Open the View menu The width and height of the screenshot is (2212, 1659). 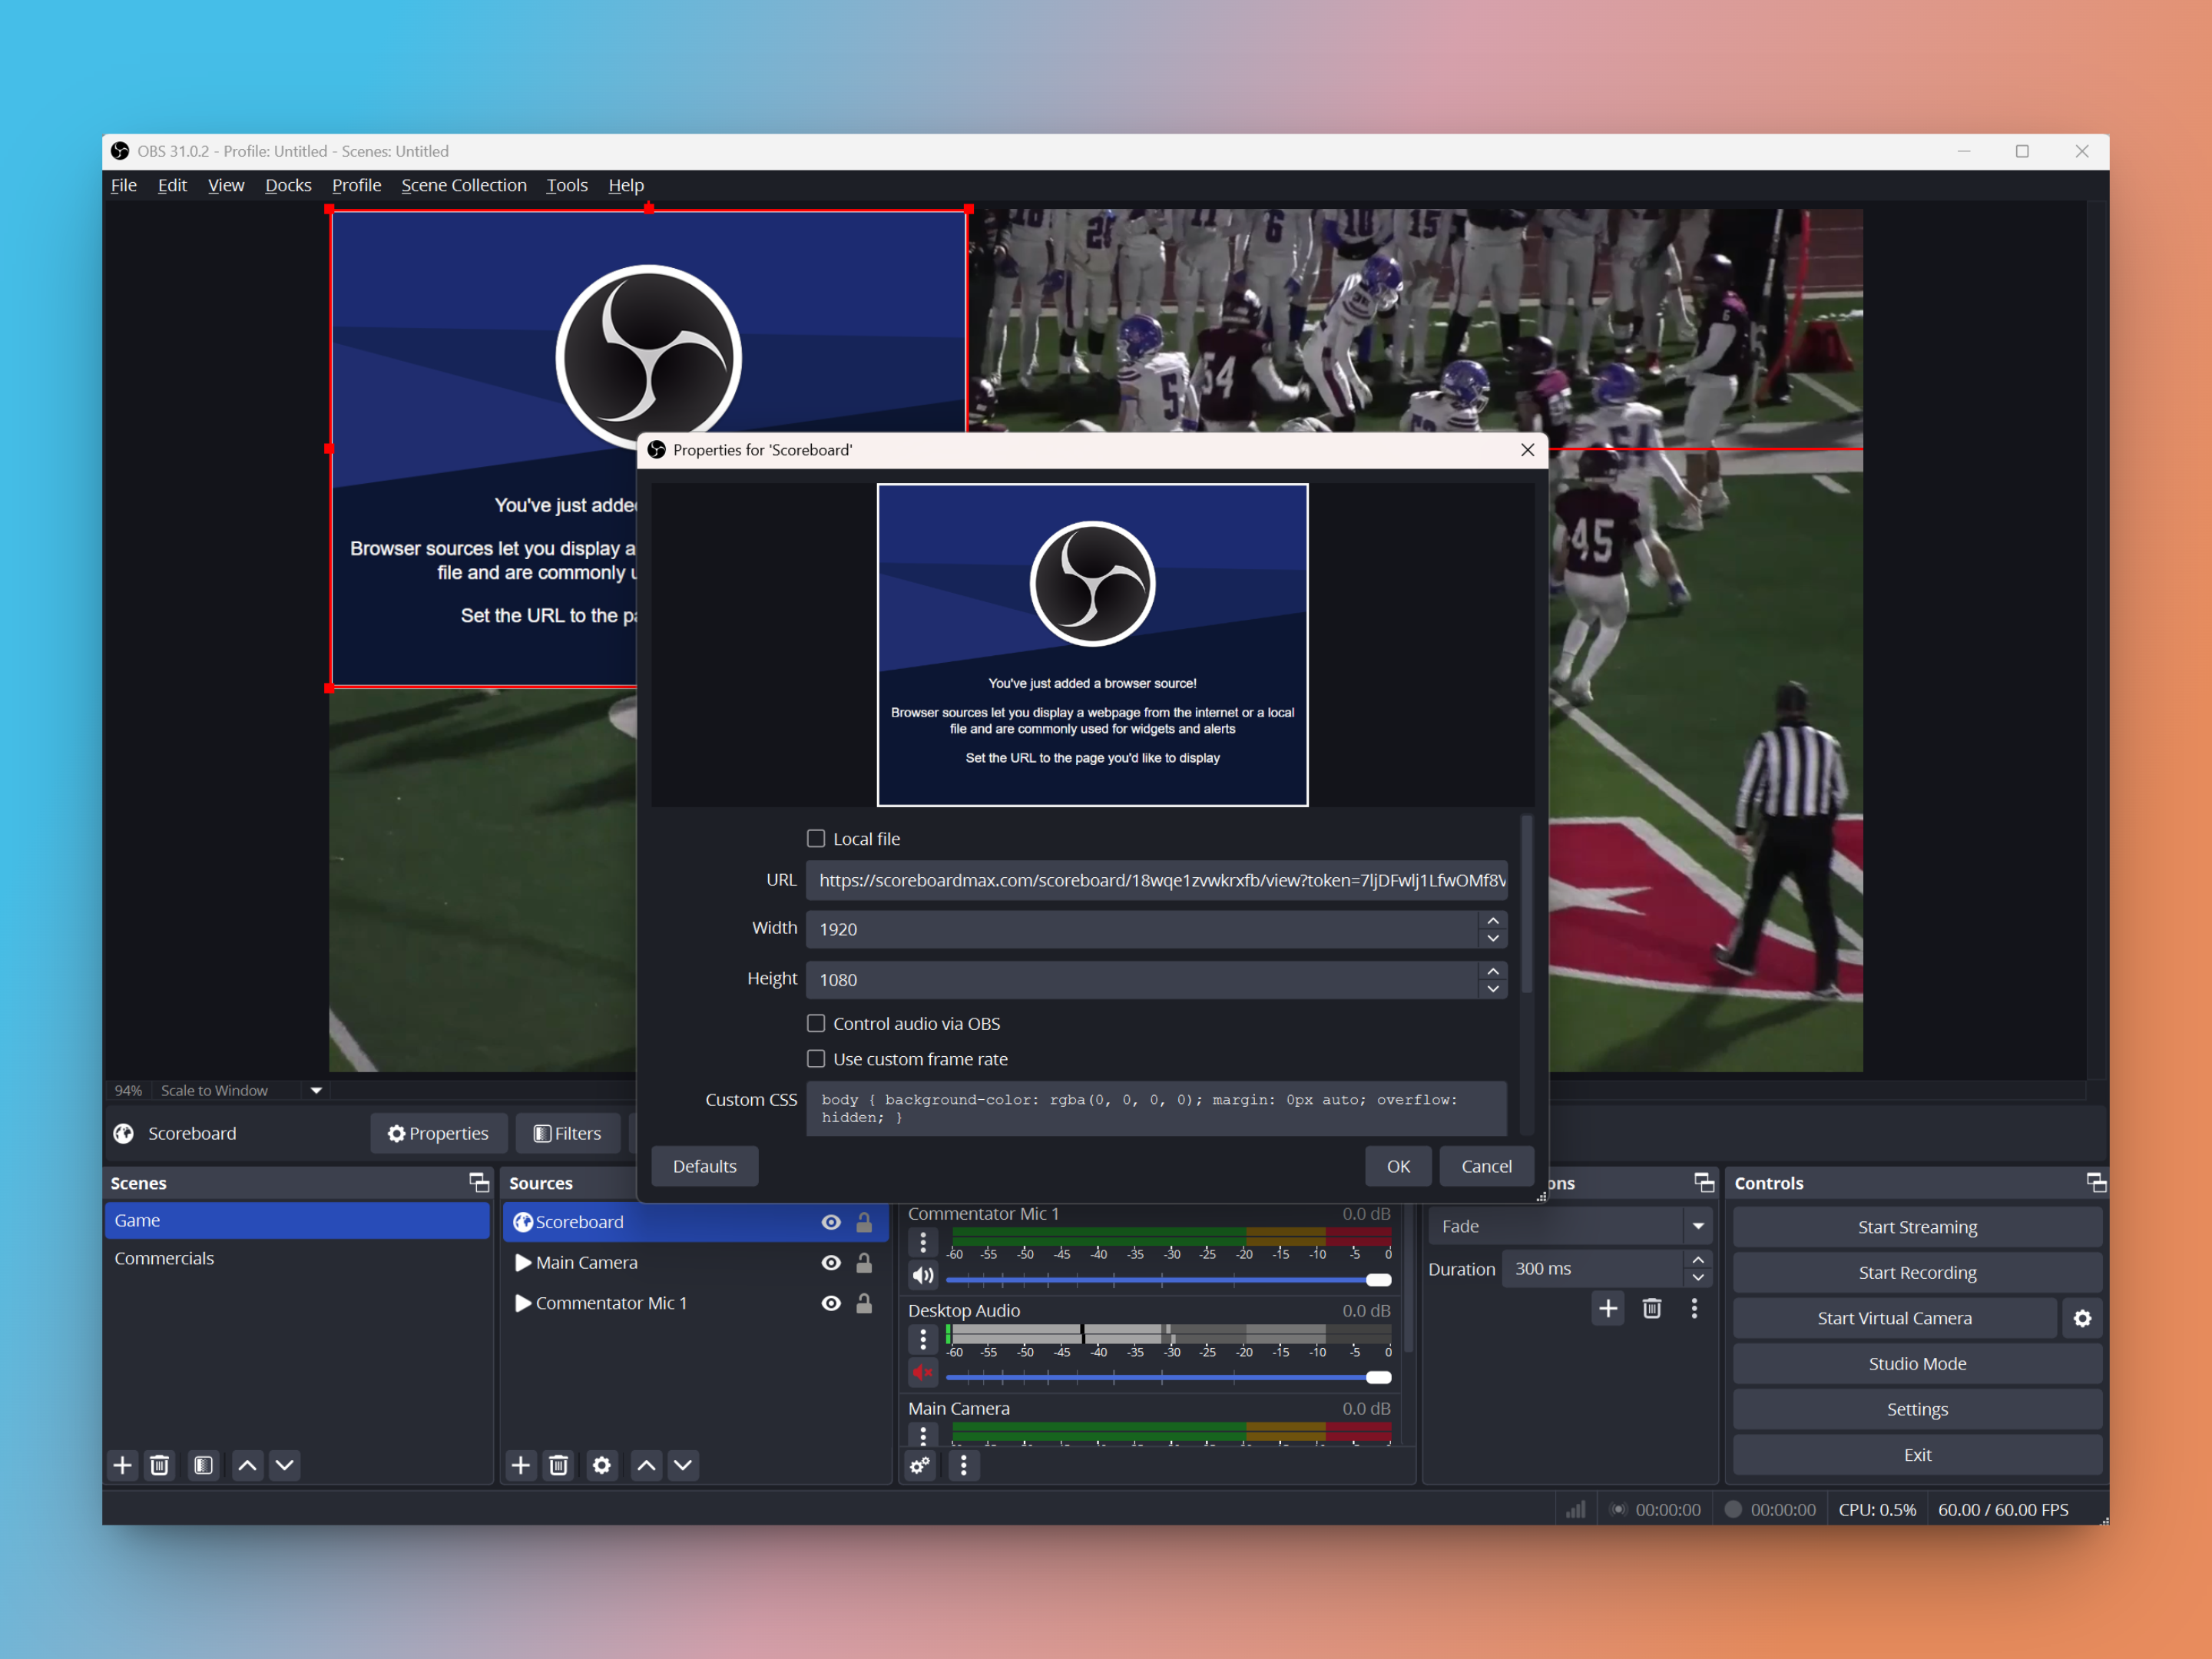point(226,185)
